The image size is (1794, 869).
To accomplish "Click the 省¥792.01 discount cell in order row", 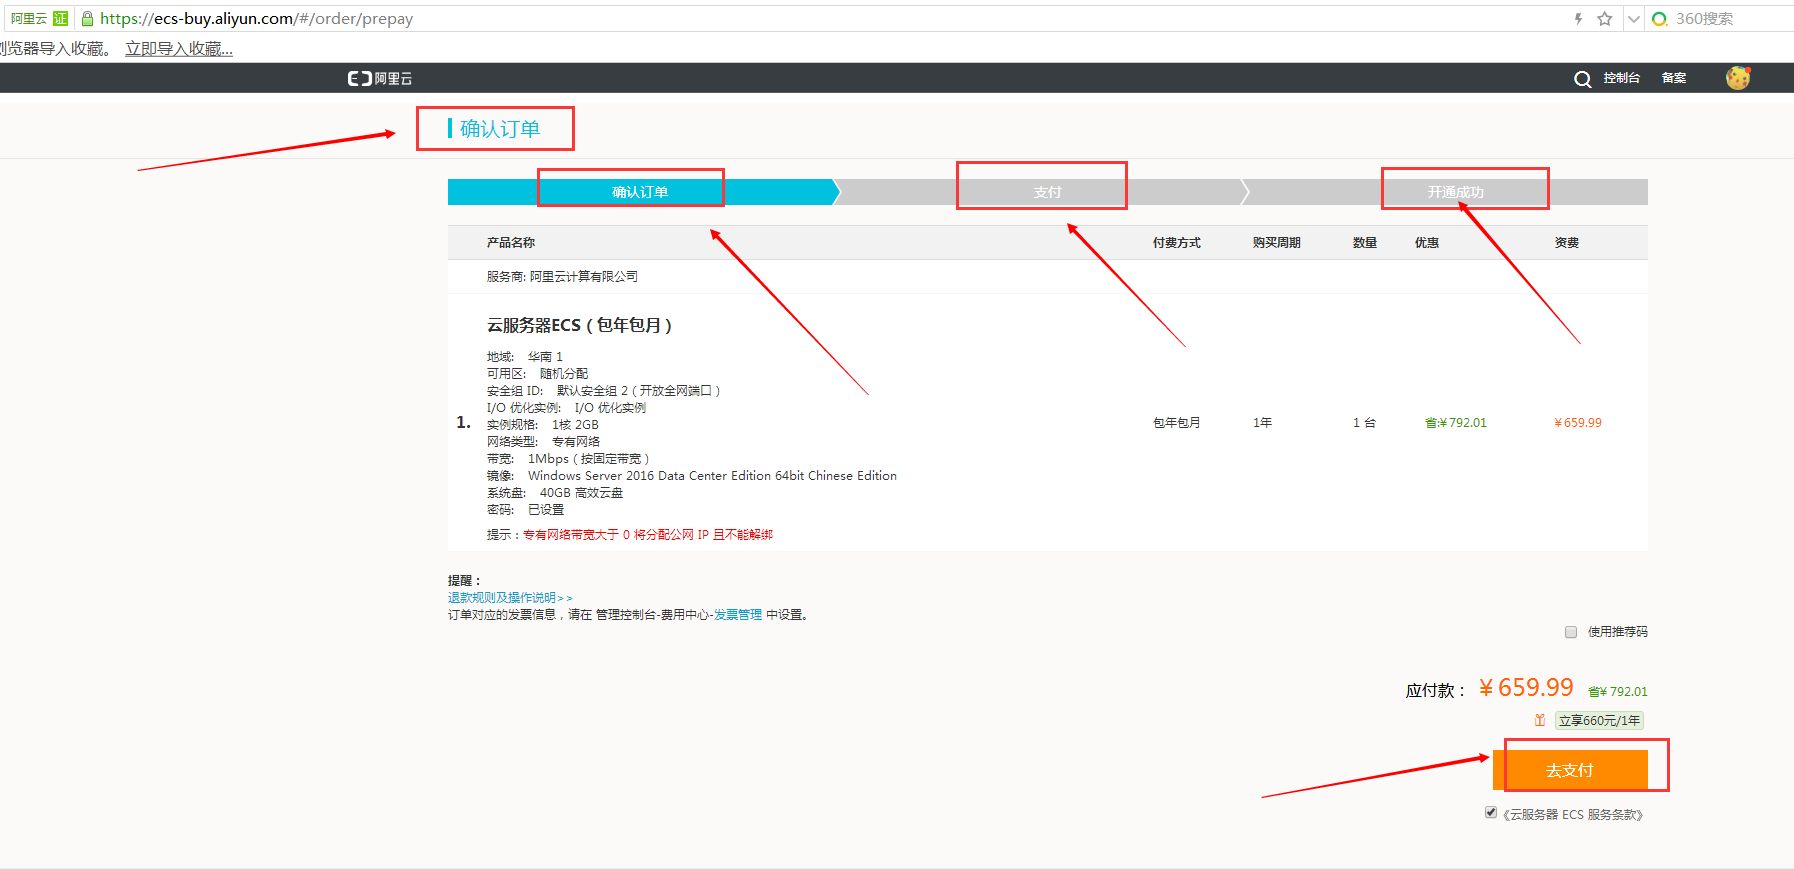I will [x=1456, y=423].
